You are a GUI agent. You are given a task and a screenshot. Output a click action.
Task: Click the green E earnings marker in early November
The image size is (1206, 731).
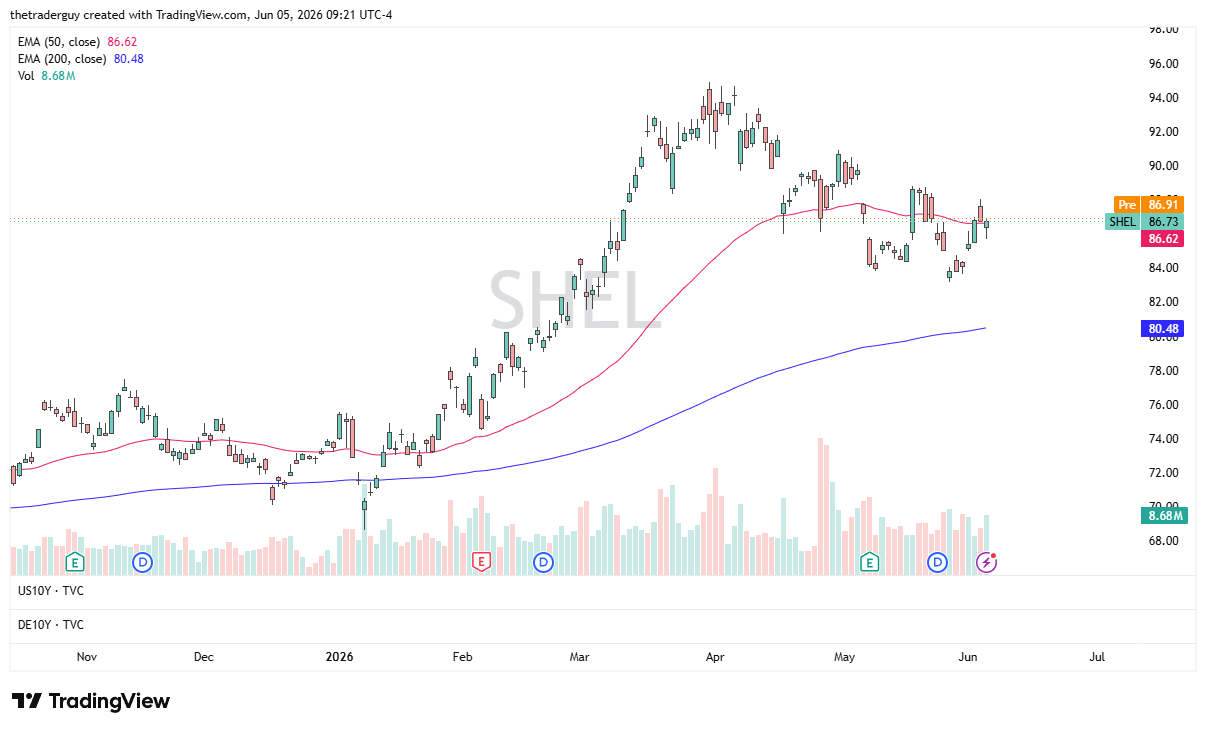click(74, 562)
